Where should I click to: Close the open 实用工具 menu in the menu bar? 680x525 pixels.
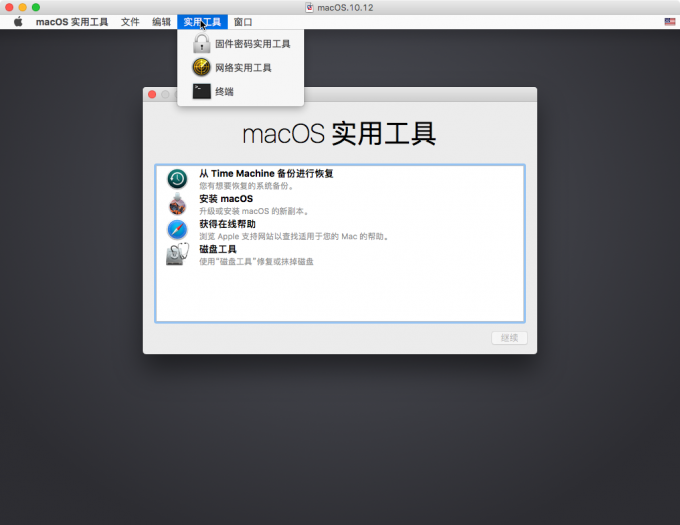point(202,22)
